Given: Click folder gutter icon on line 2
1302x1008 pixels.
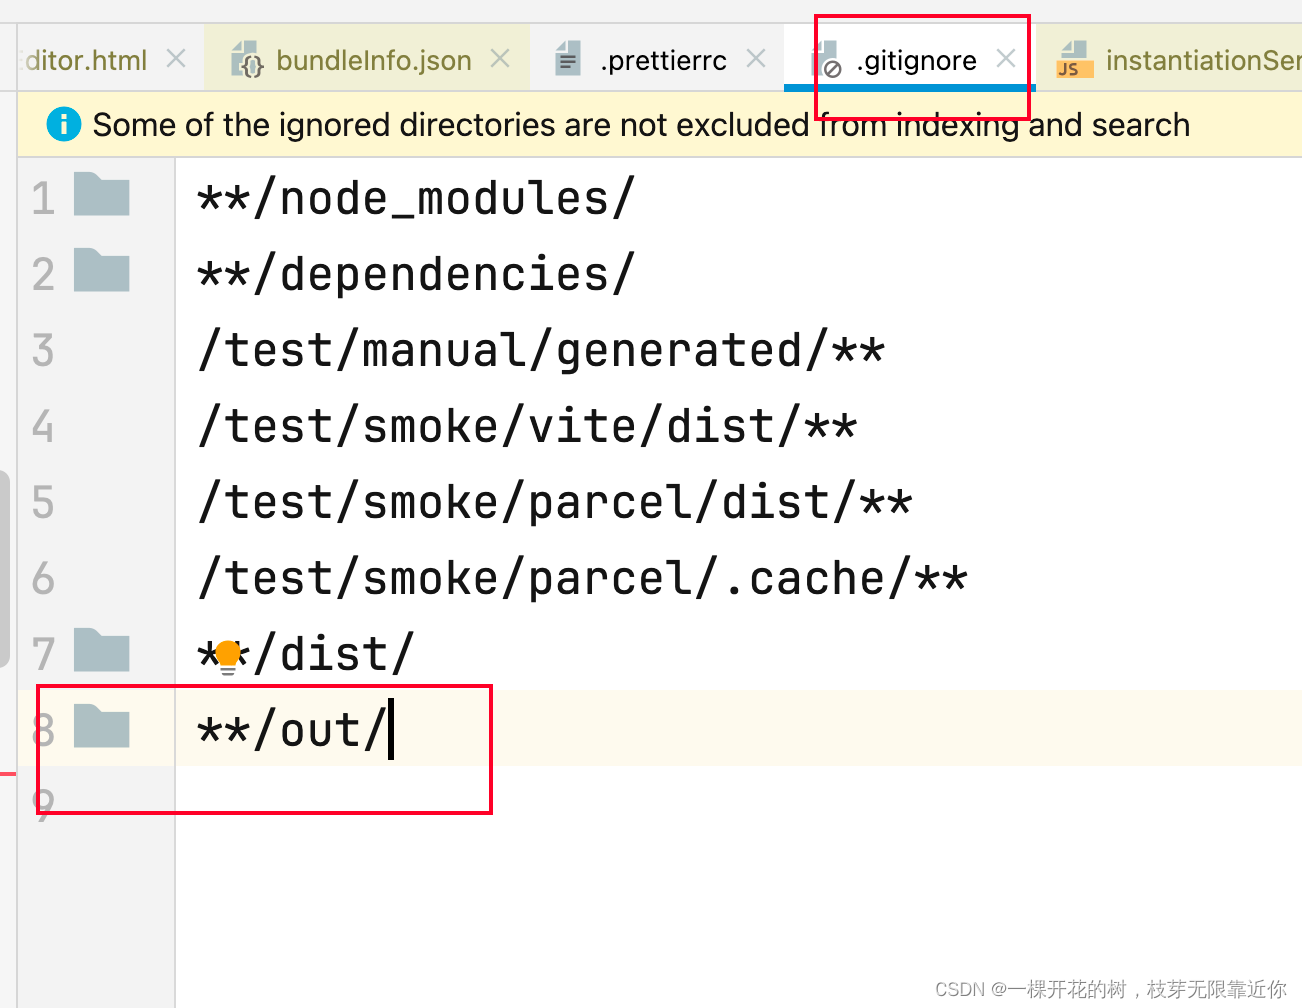Looking at the screenshot, I should 102,270.
